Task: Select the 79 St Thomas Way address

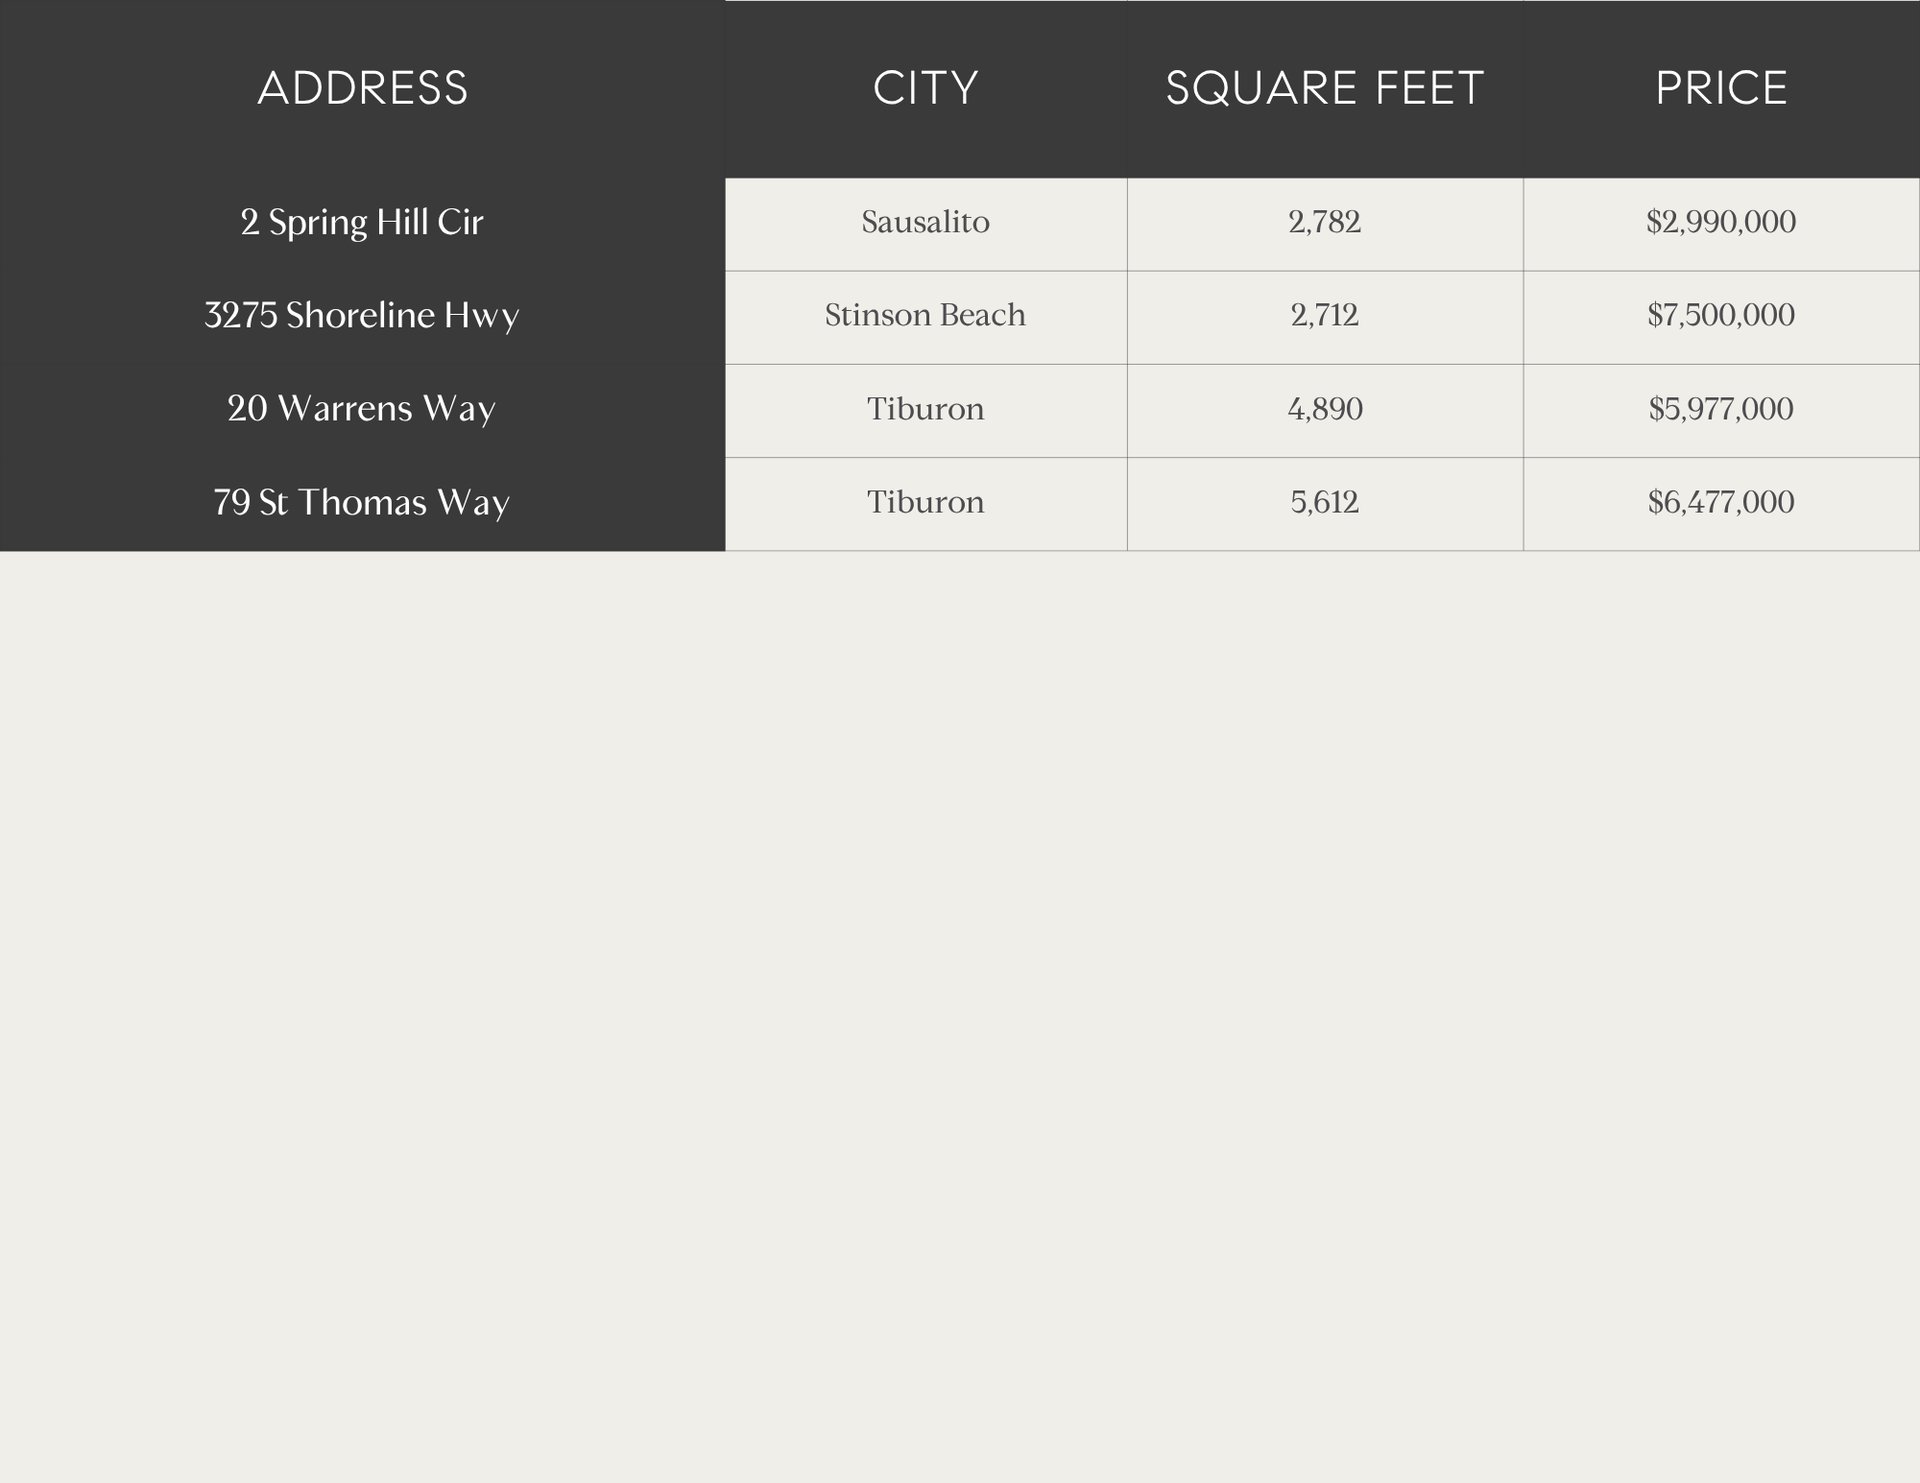Action: [x=362, y=502]
